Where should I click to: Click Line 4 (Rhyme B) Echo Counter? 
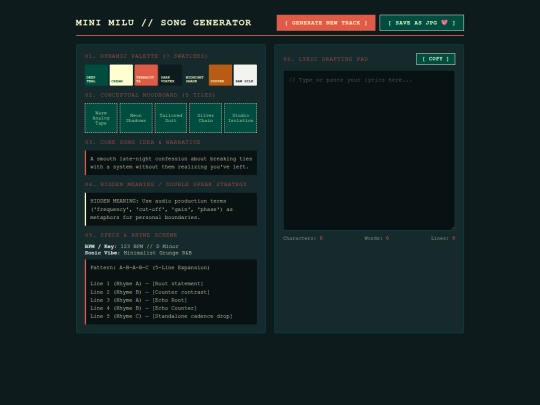143,308
